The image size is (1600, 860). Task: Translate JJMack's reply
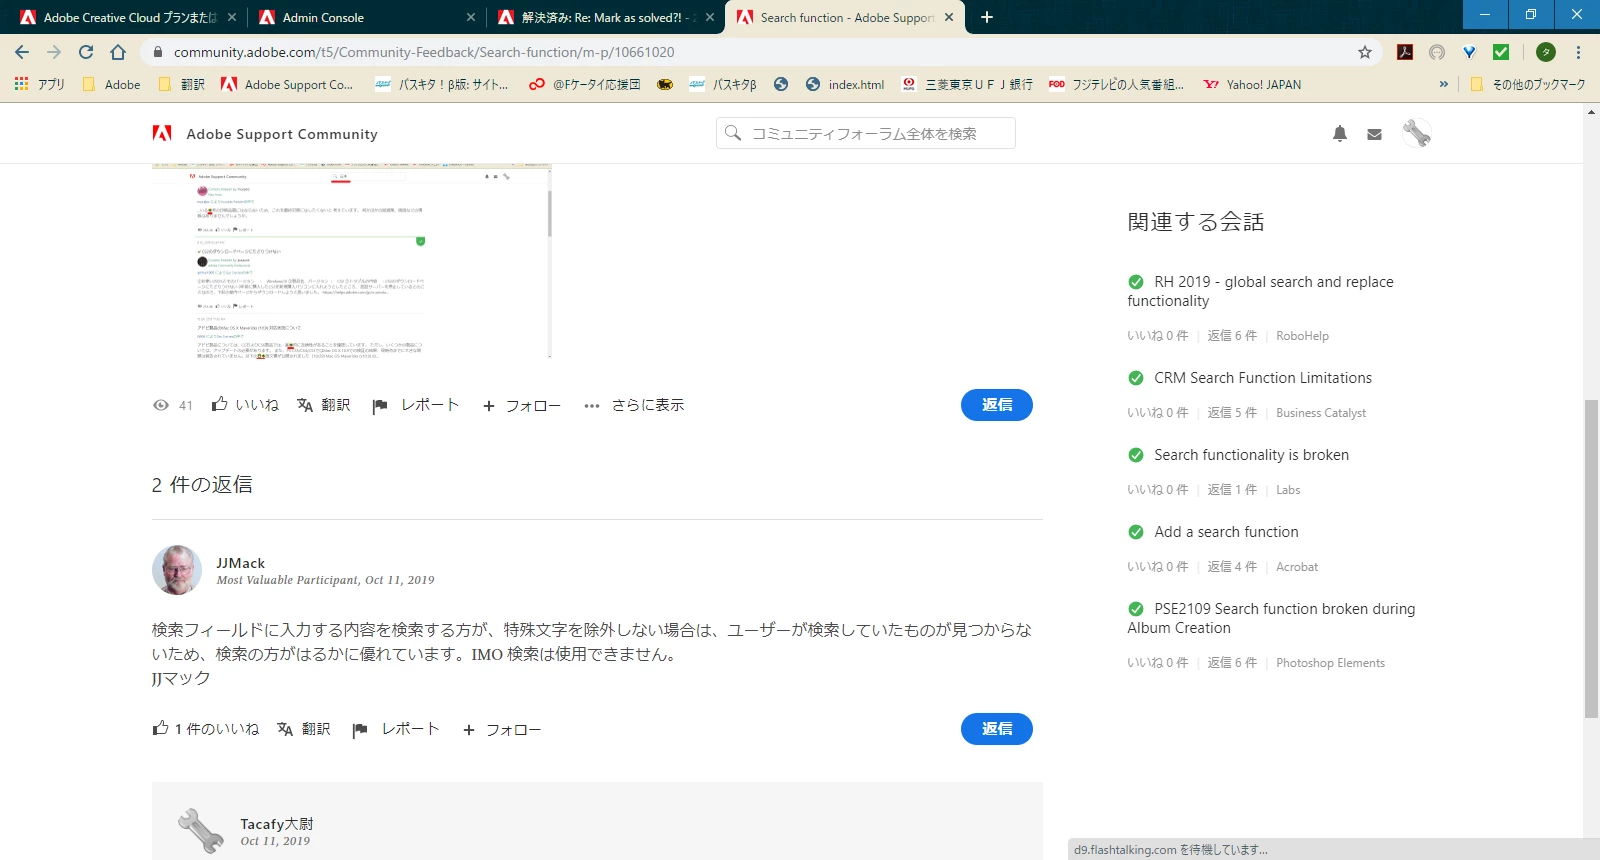(x=304, y=729)
